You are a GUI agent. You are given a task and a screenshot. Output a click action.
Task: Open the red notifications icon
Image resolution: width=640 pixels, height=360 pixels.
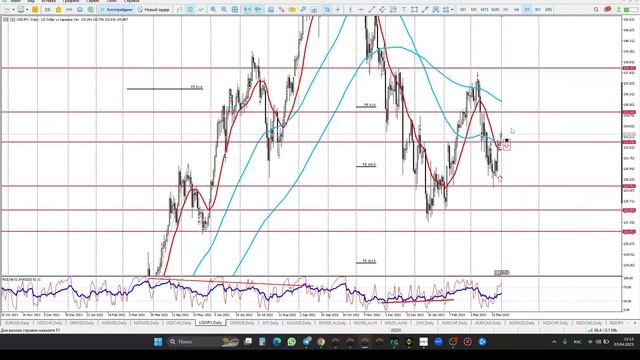607,9
